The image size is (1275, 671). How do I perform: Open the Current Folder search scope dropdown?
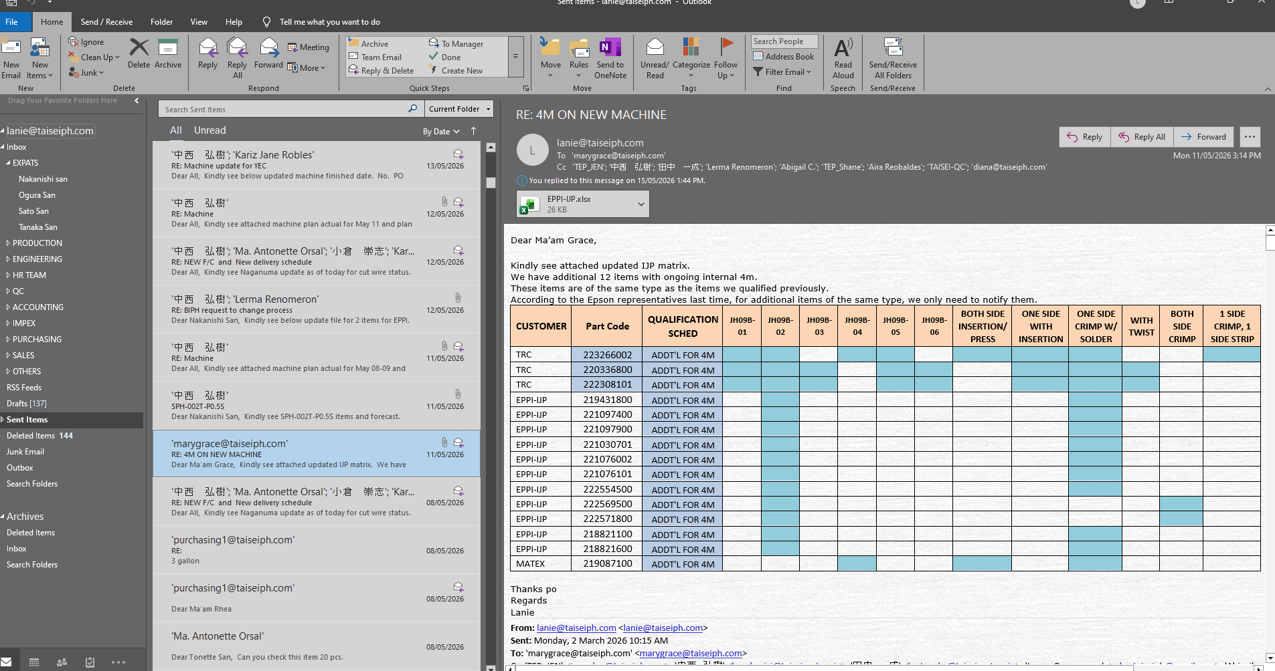click(x=459, y=109)
